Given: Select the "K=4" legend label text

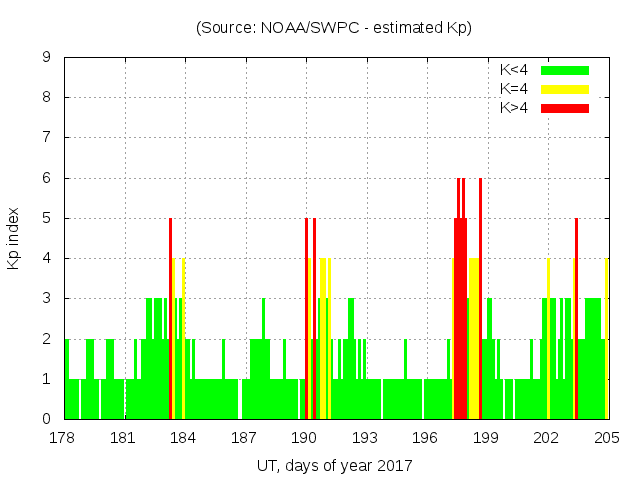Looking at the screenshot, I should pyautogui.click(x=514, y=89).
